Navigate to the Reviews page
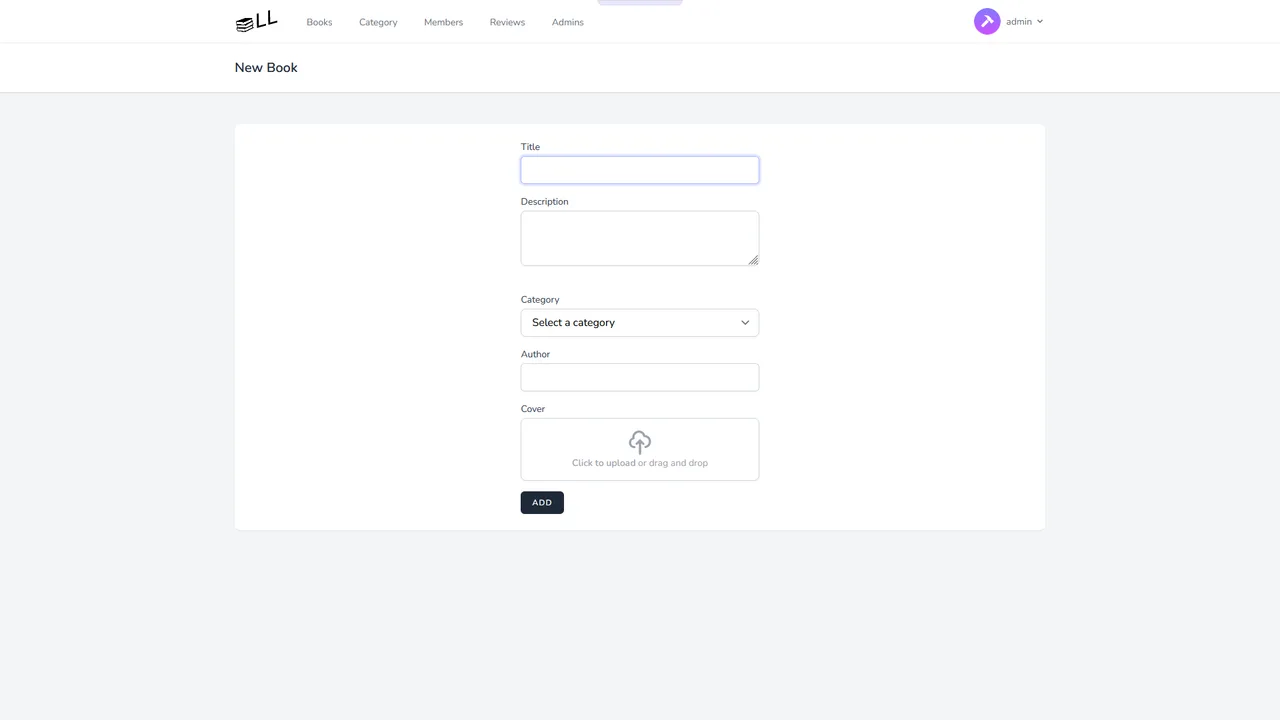The image size is (1280, 720). click(x=507, y=22)
